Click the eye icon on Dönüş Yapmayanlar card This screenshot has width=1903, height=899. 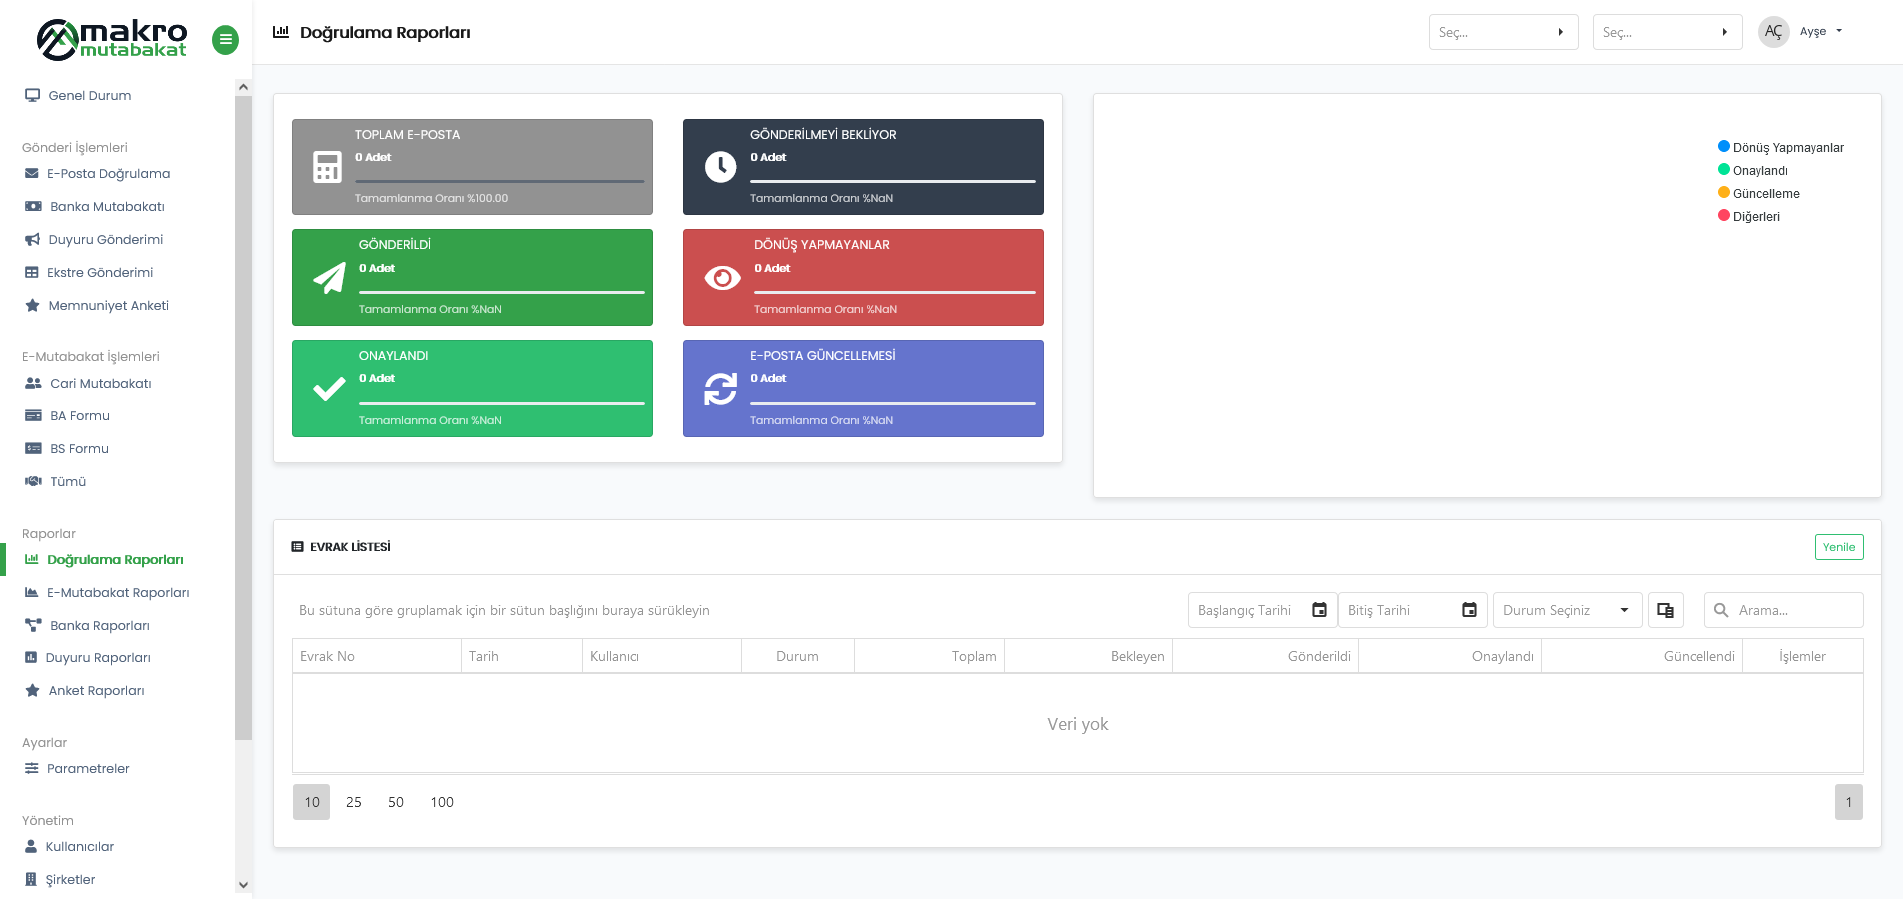tap(722, 278)
